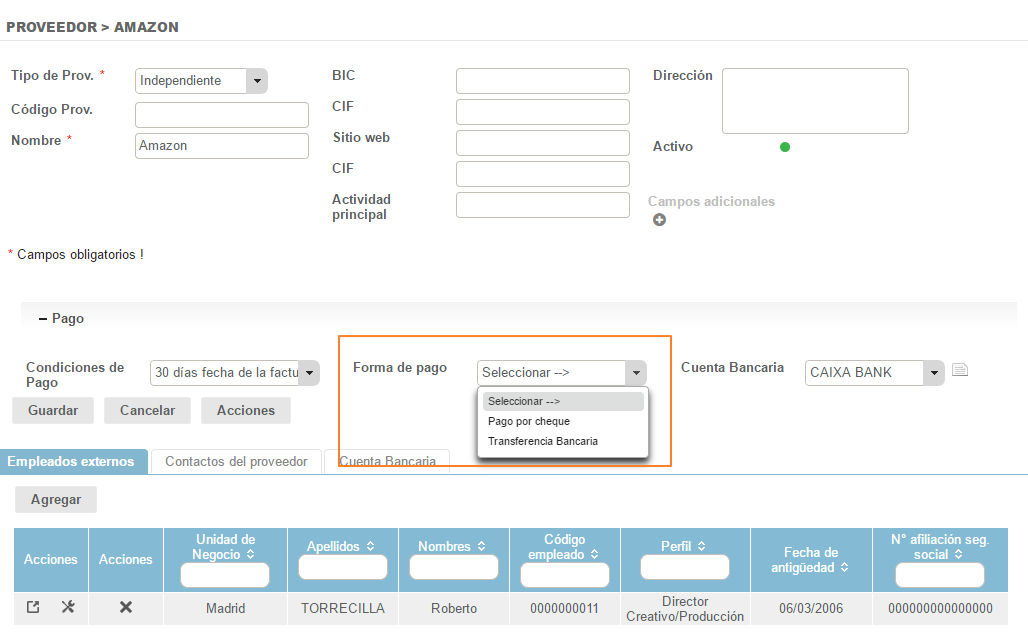Image resolution: width=1028 pixels, height=642 pixels.
Task: Open the Tipo de Prov. dropdown
Action: [x=257, y=81]
